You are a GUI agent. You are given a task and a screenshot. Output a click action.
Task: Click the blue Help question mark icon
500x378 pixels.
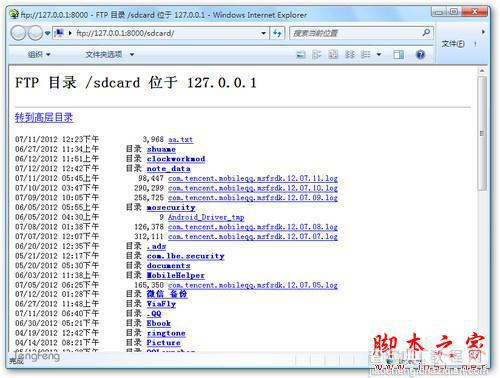421,55
